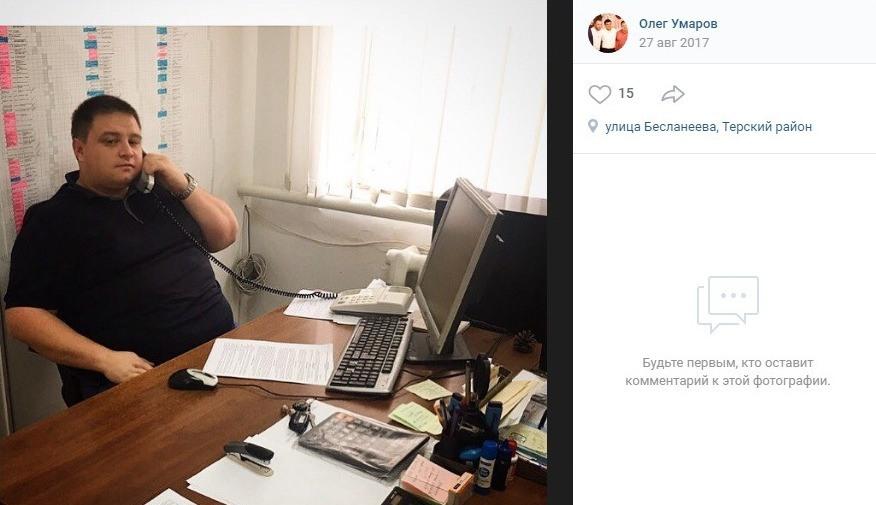Viewport: 876px width, 505px height.
Task: Like the photo with the heart icon
Action: coord(599,94)
